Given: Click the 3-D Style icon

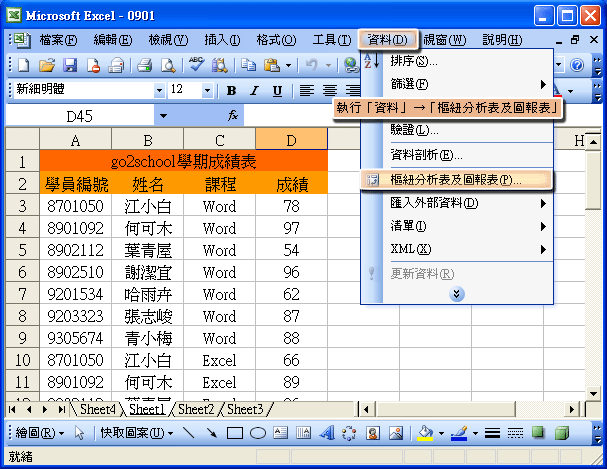Looking at the screenshot, I should (562, 433).
